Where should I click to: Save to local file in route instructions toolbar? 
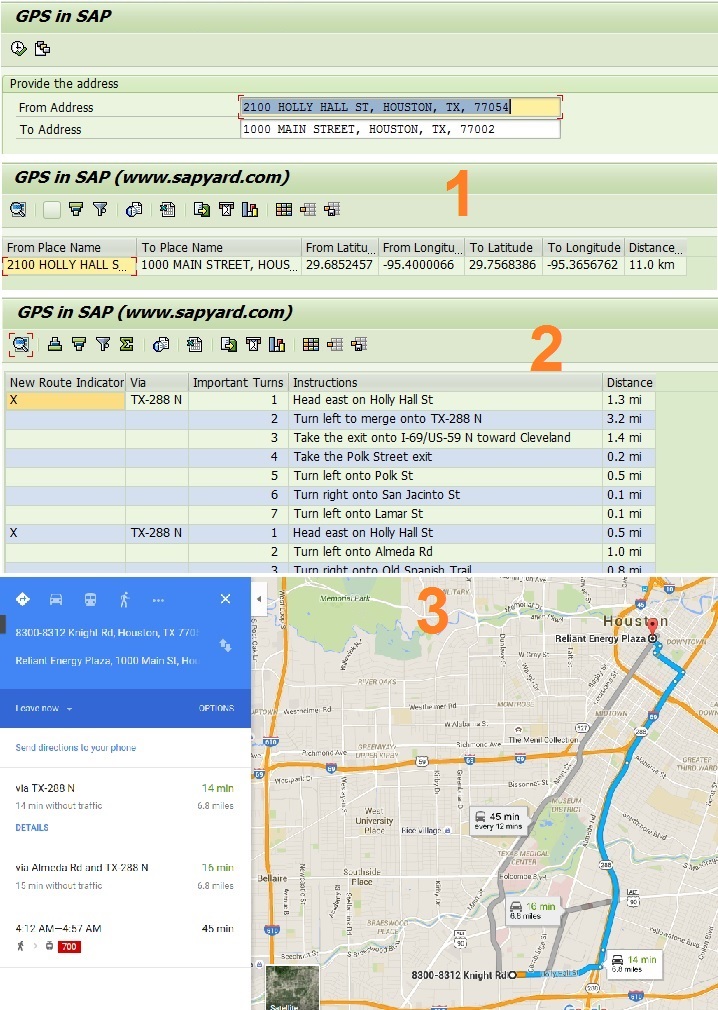pyautogui.click(x=229, y=345)
